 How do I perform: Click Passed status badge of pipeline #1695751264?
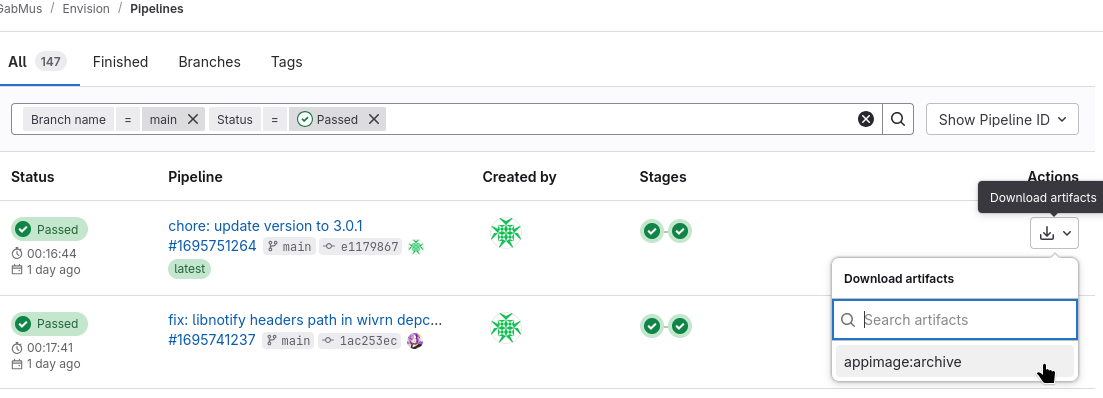[49, 229]
